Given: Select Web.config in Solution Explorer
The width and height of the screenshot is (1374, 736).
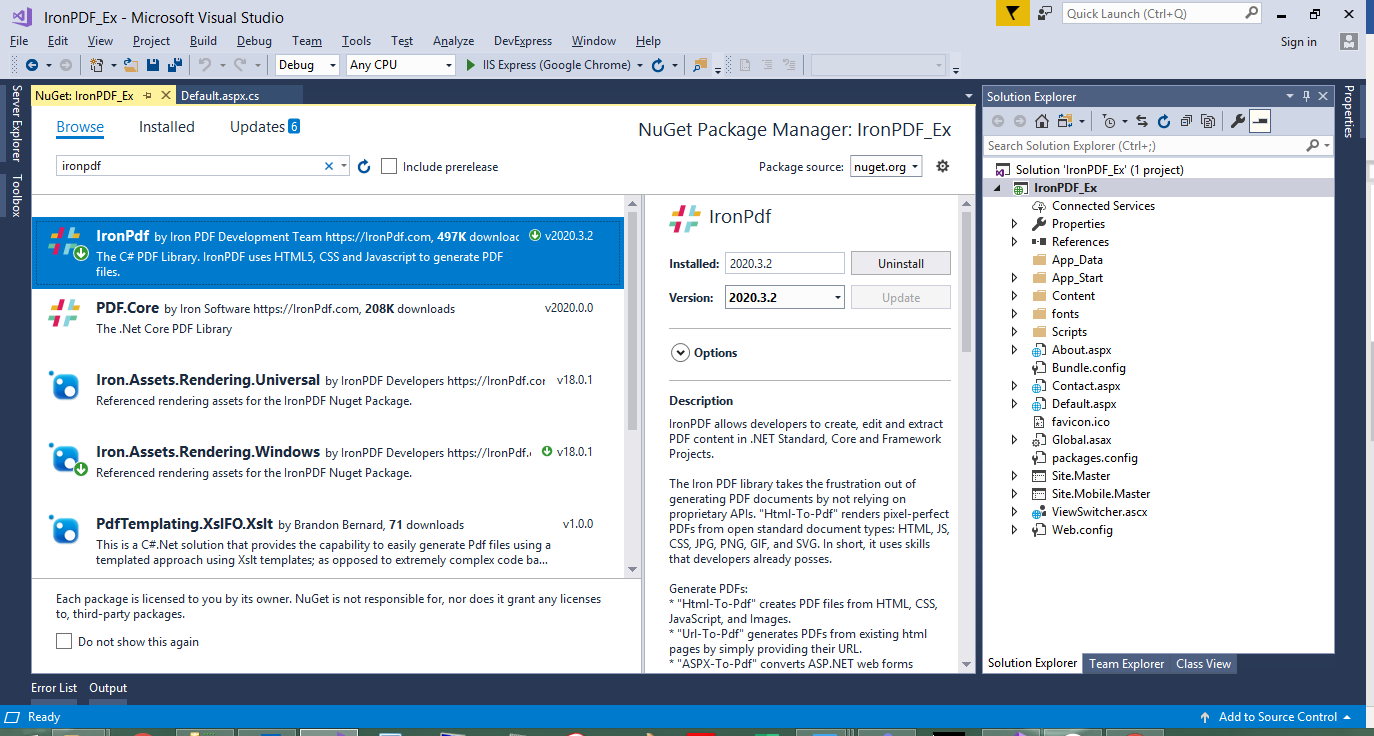Looking at the screenshot, I should pos(1082,530).
